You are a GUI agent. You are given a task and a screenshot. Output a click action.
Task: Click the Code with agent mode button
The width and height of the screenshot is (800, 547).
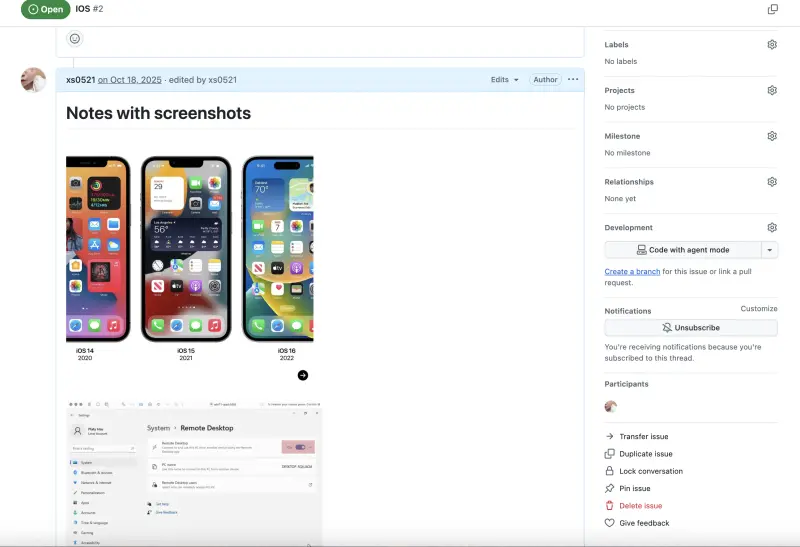683,250
